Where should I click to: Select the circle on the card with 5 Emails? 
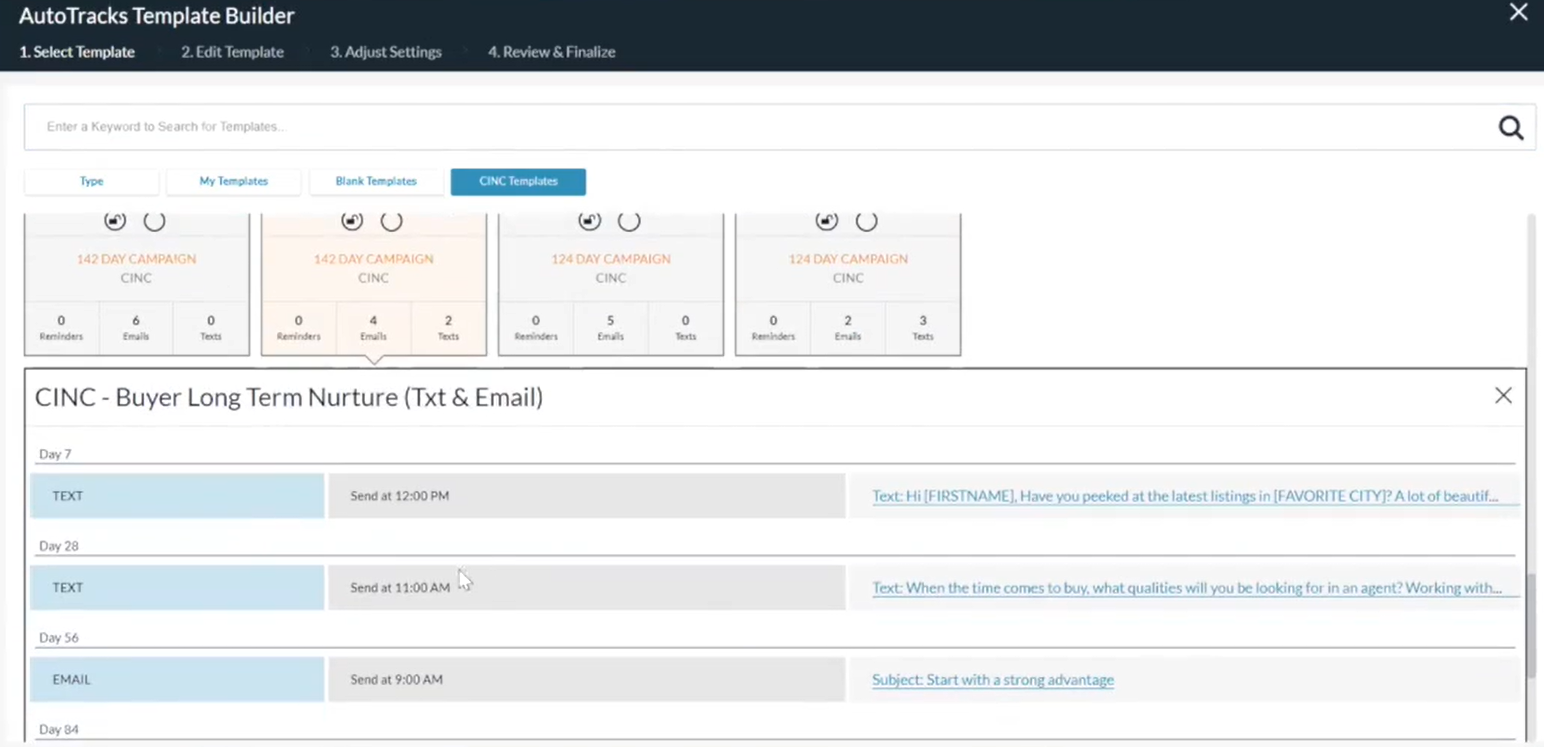click(x=629, y=221)
